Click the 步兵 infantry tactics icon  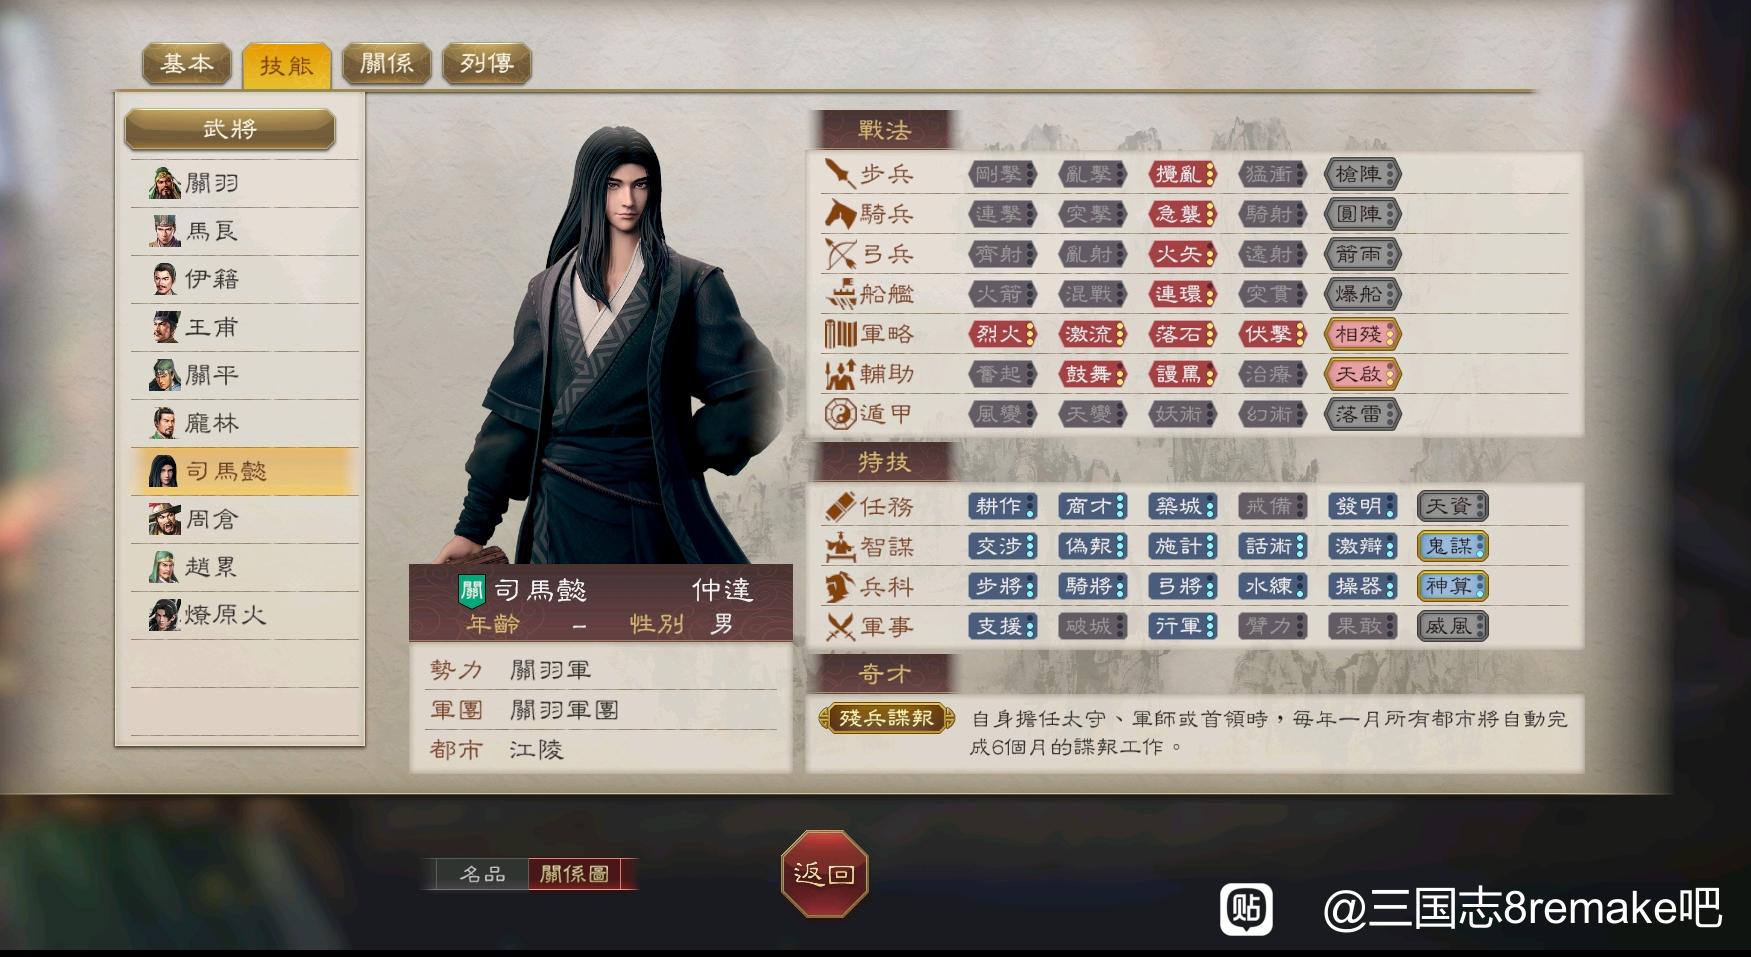(839, 174)
